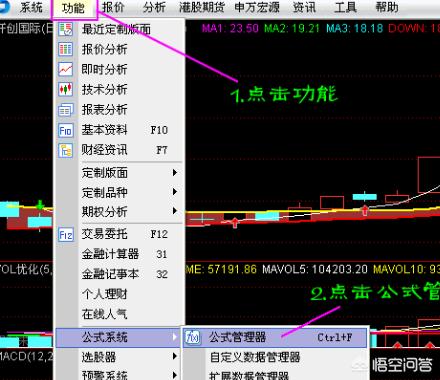
Task: Open the 功能 menu in menu bar
Action: (x=74, y=8)
